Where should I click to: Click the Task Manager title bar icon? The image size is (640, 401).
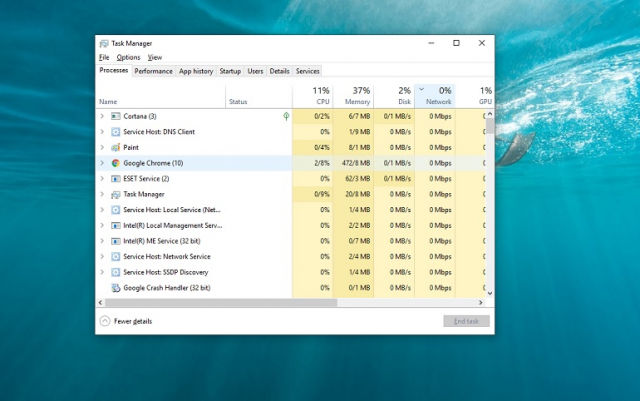(104, 43)
